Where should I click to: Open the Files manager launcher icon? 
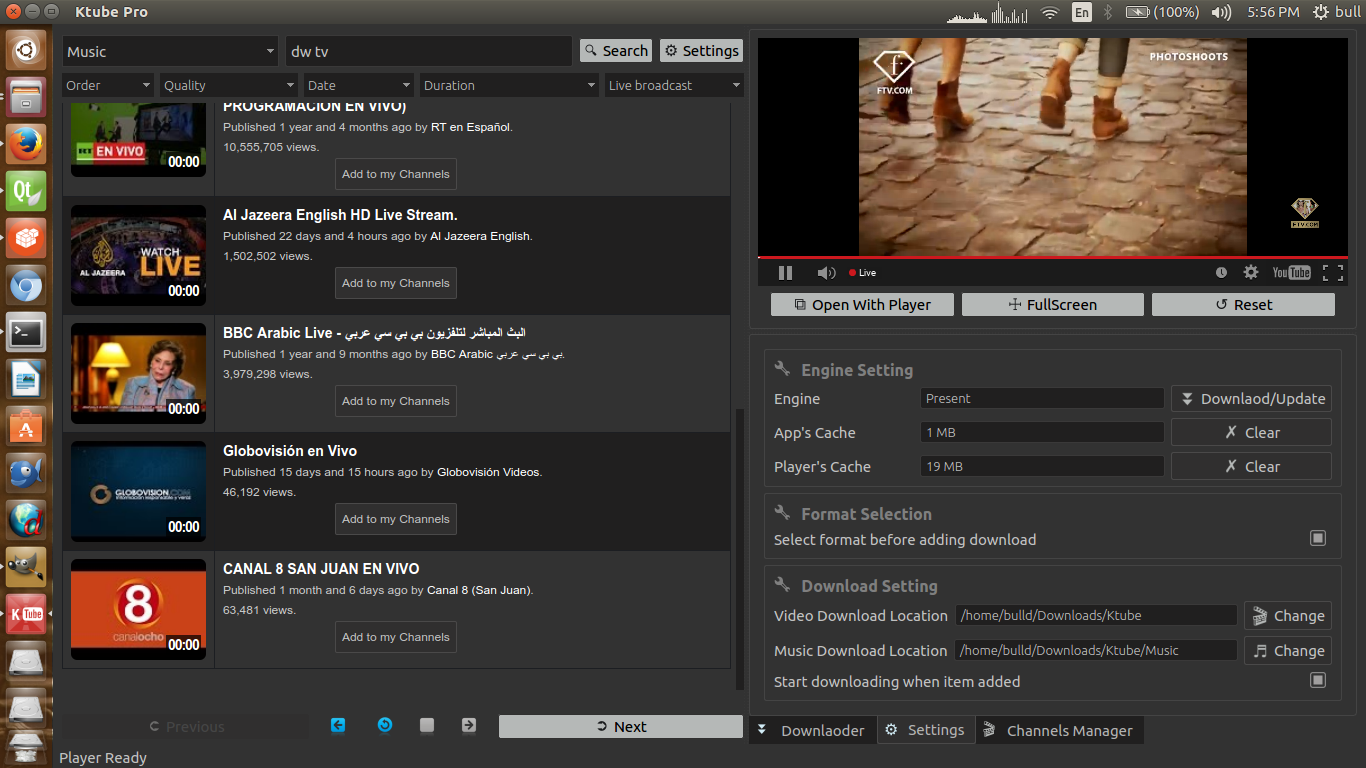click(26, 96)
